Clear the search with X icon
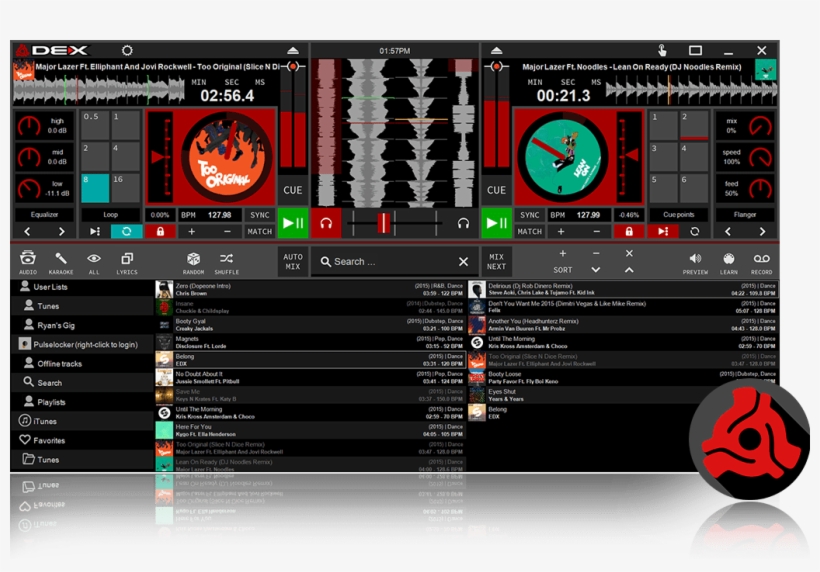This screenshot has height=572, width=820. pos(463,261)
